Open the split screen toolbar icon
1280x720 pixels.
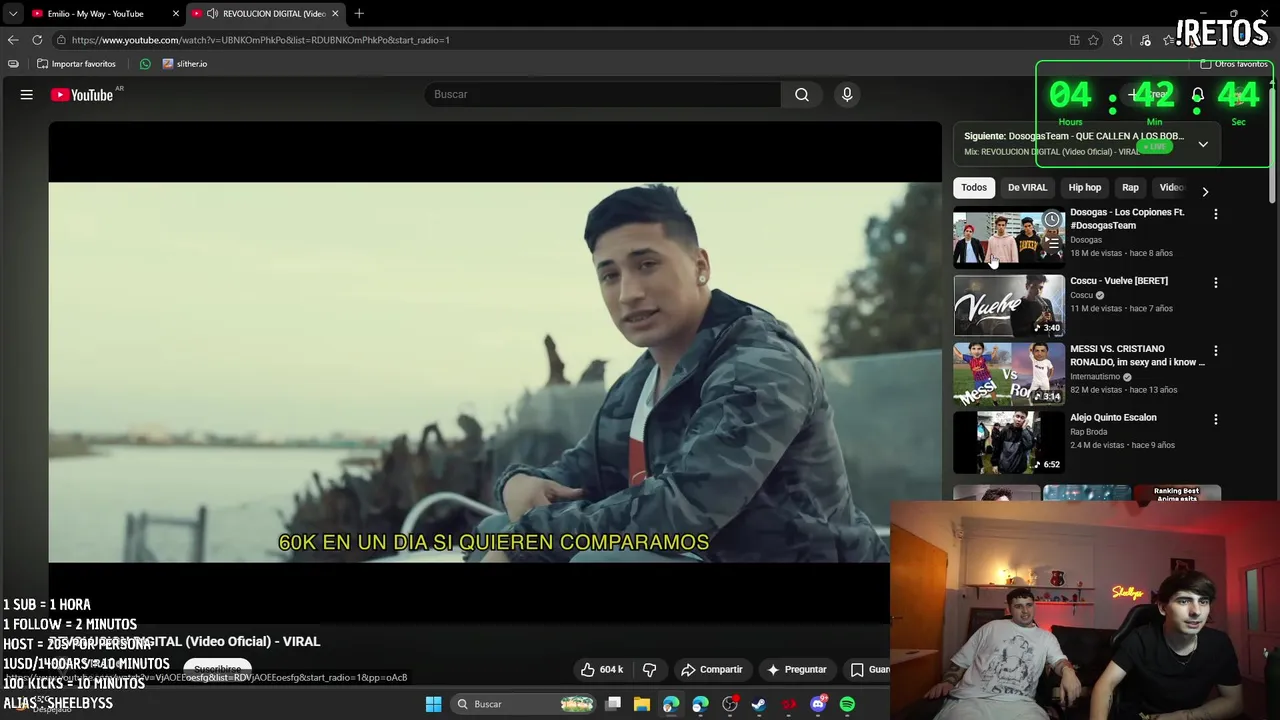[1074, 40]
